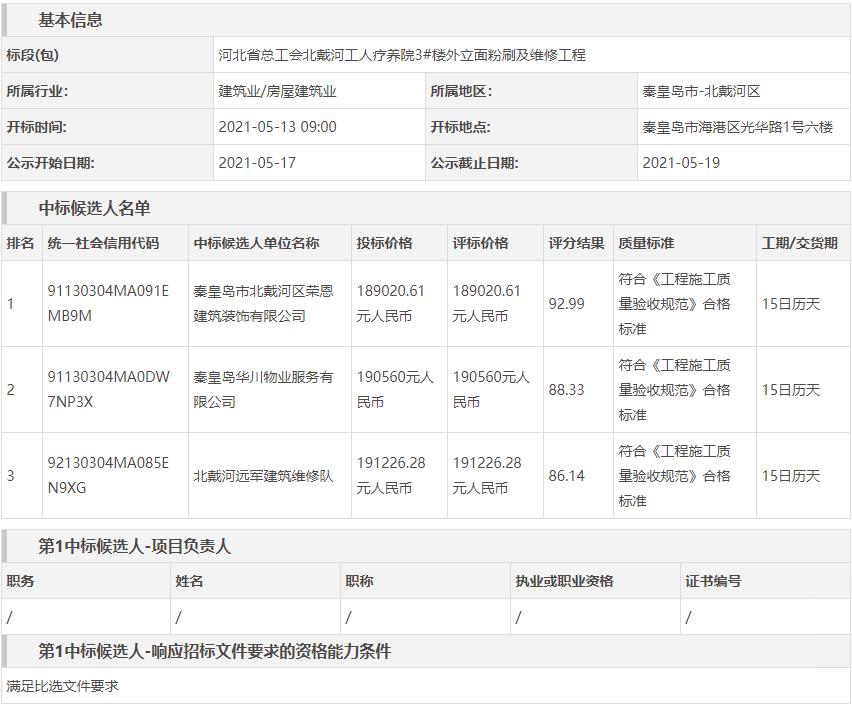This screenshot has width=852, height=704.
Task: Click the 统一社会信用代码 column header
Action: [103, 243]
